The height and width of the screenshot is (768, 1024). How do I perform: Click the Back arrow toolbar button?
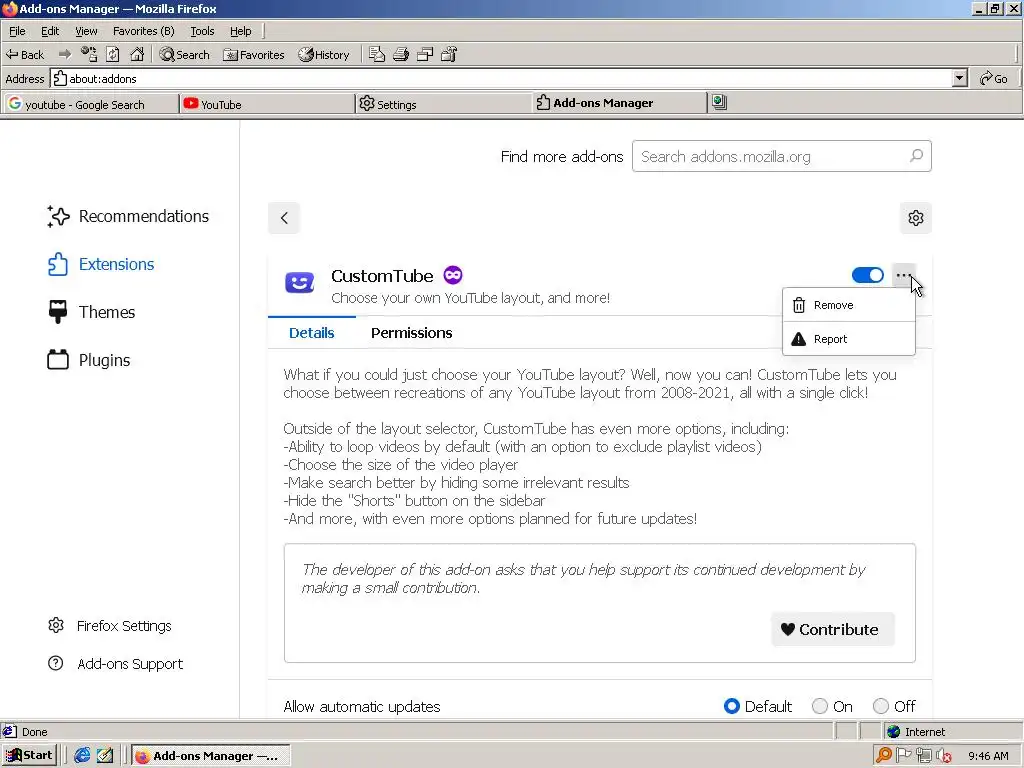coord(25,55)
